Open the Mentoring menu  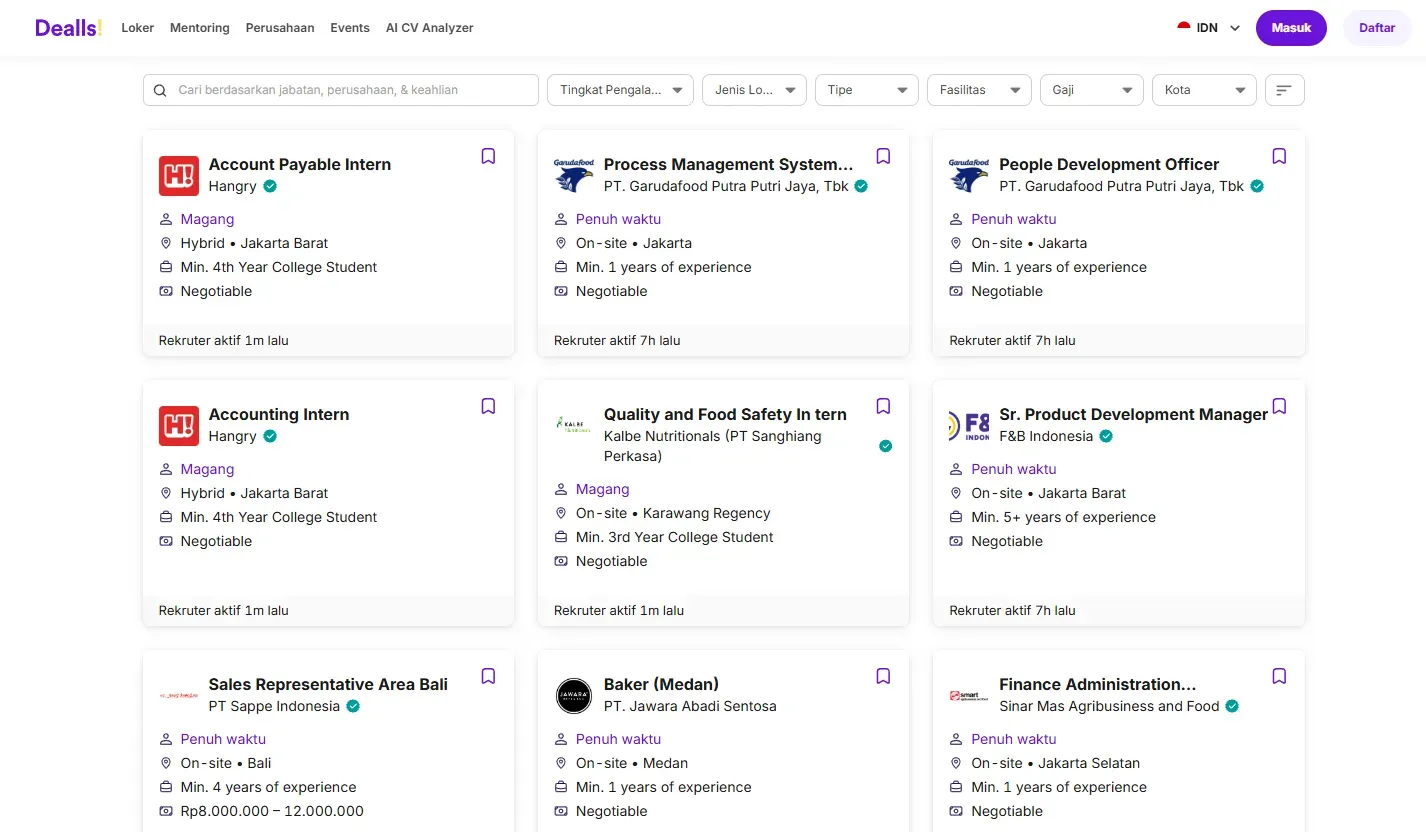(x=200, y=28)
